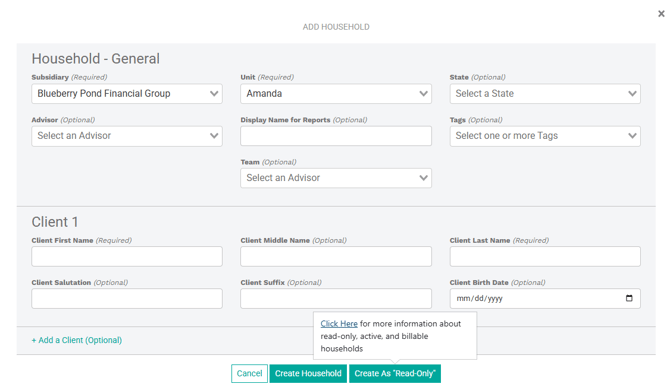This screenshot has height=387, width=670.
Task: Click the Add a Client (Optional) link
Action: click(77, 340)
